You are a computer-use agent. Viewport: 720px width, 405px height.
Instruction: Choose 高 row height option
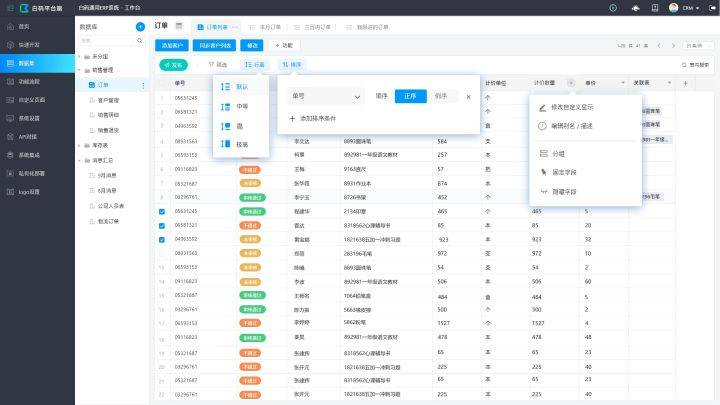pyautogui.click(x=241, y=126)
